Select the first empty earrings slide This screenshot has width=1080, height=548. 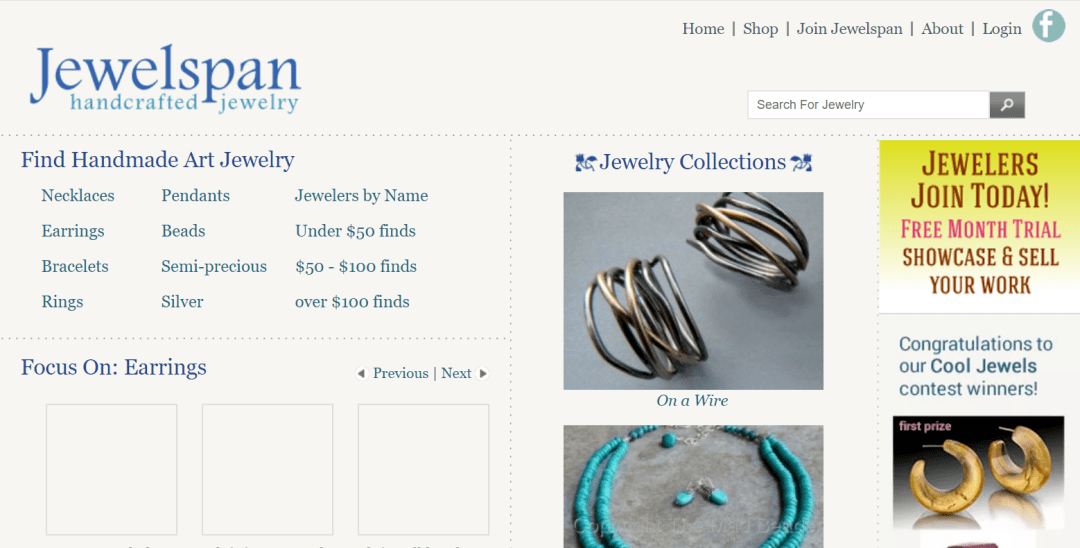click(x=112, y=470)
